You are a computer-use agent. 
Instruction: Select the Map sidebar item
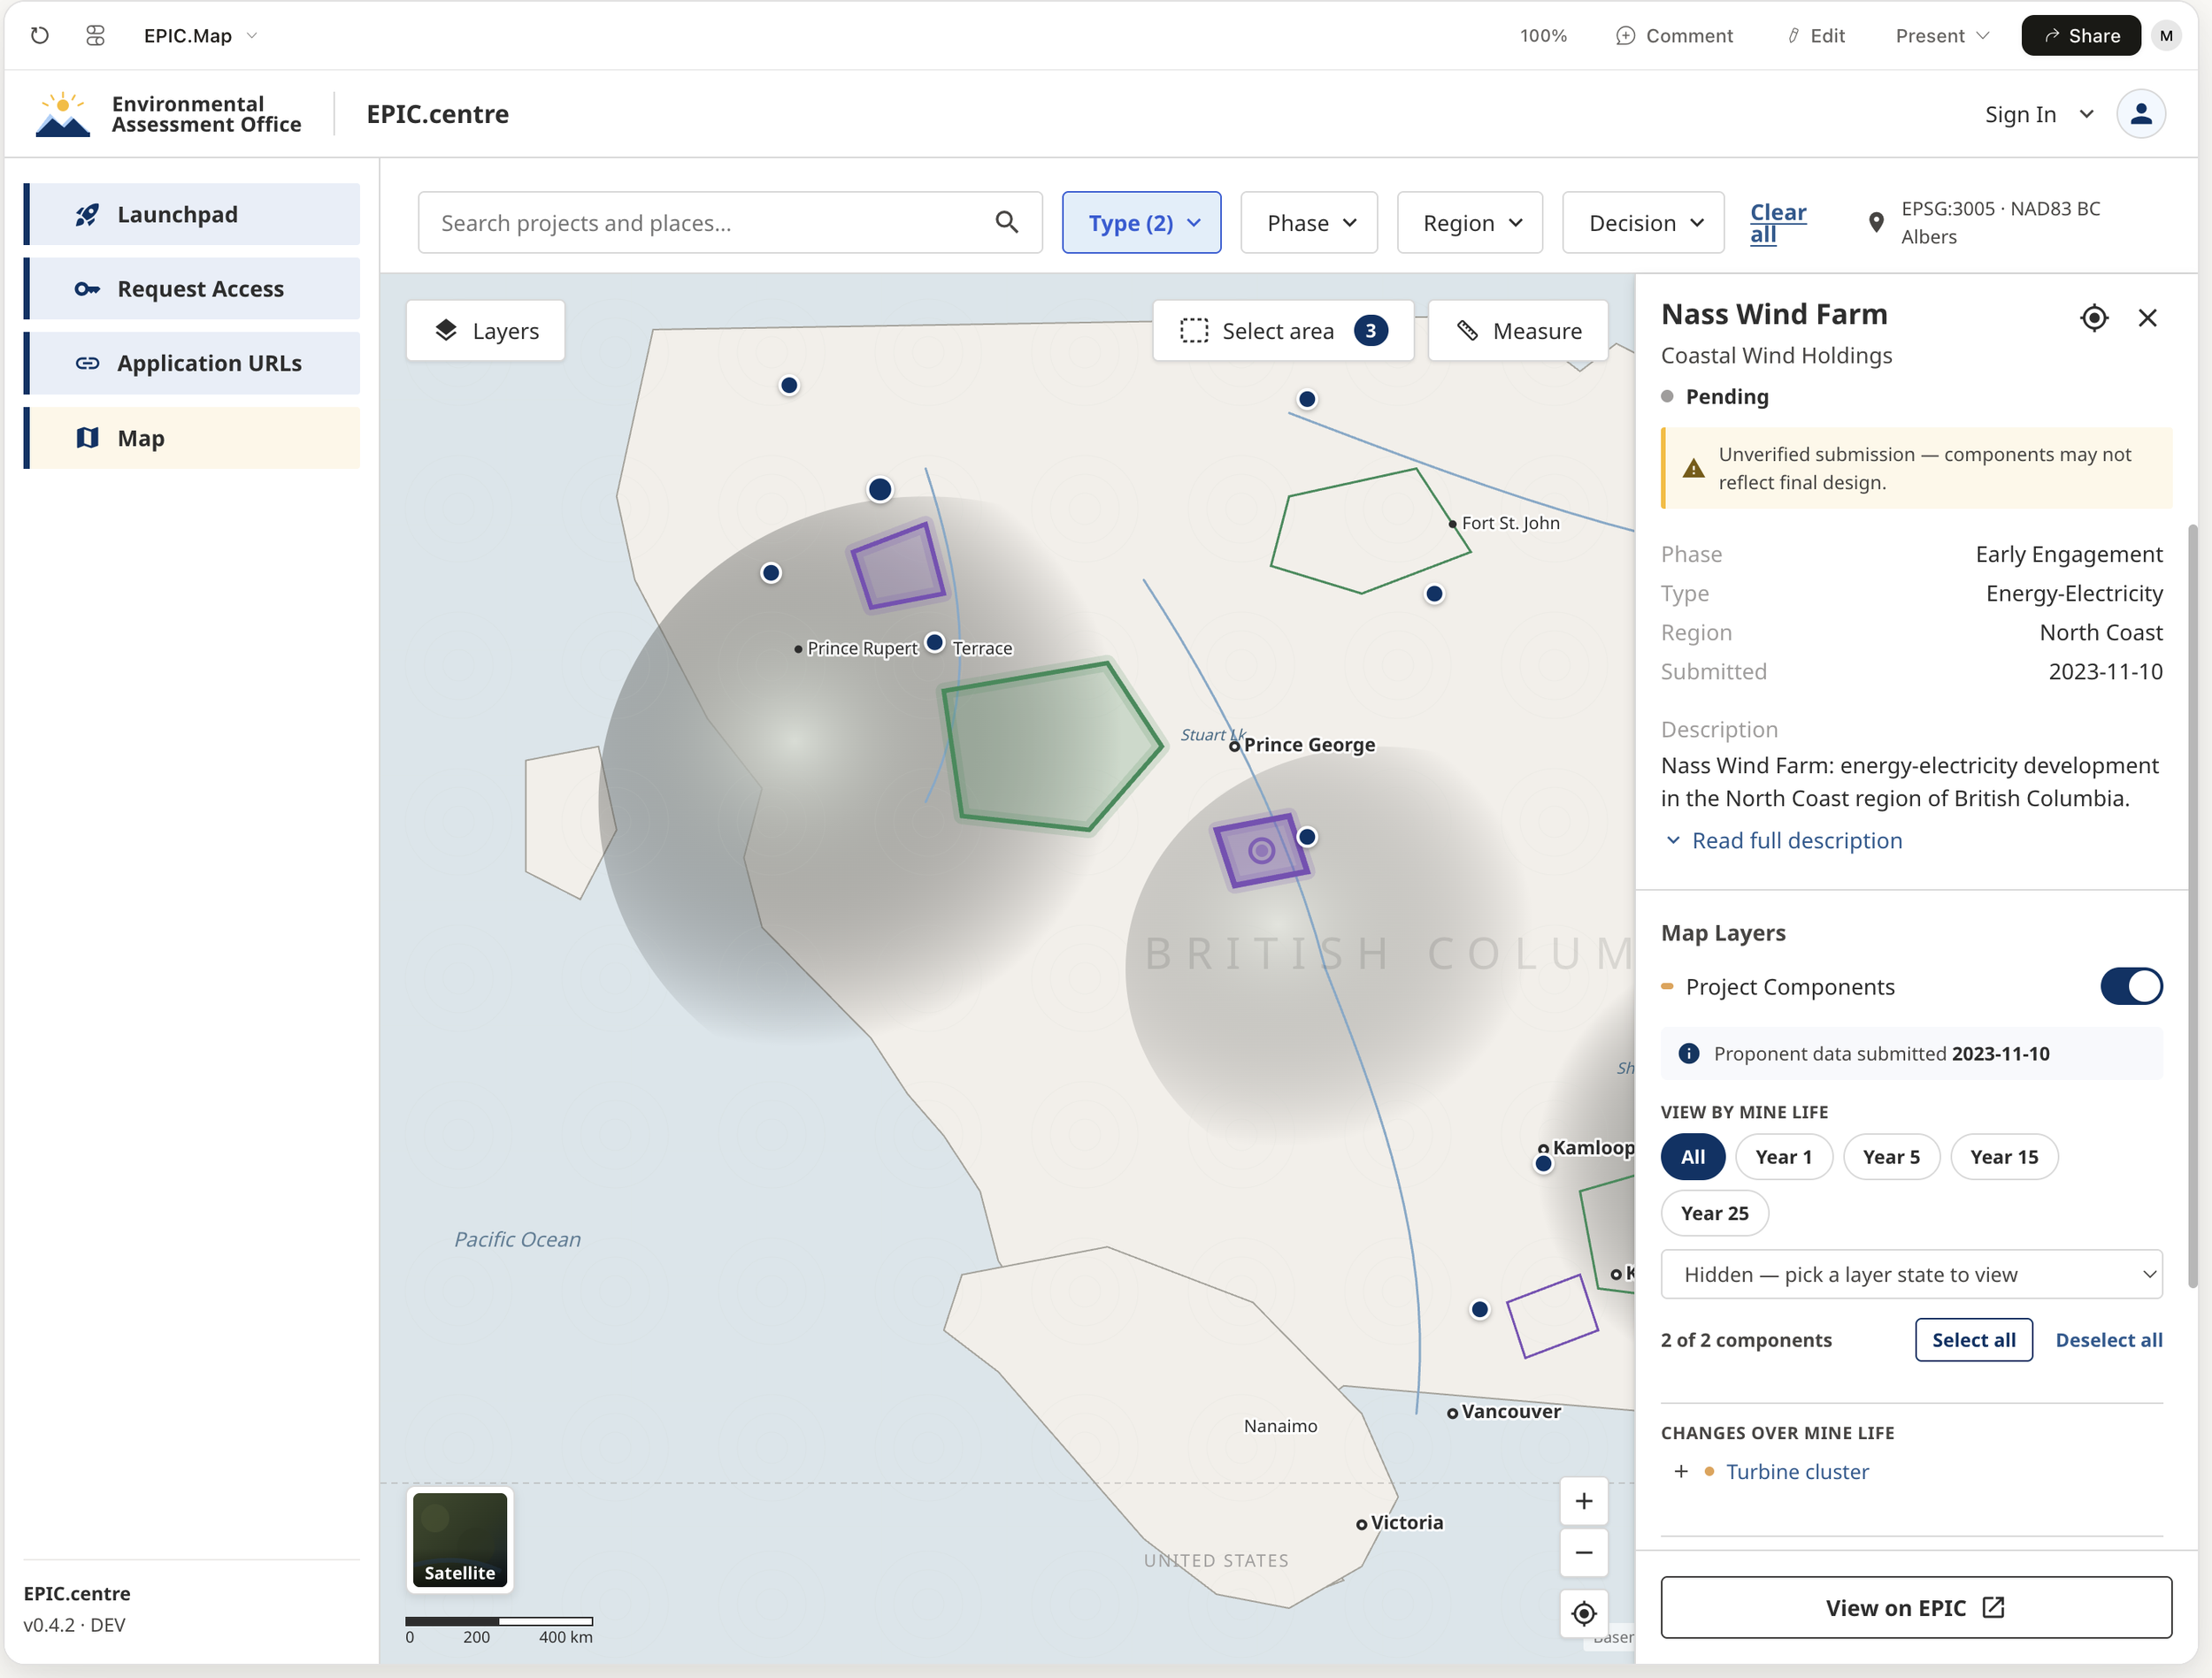point(192,438)
